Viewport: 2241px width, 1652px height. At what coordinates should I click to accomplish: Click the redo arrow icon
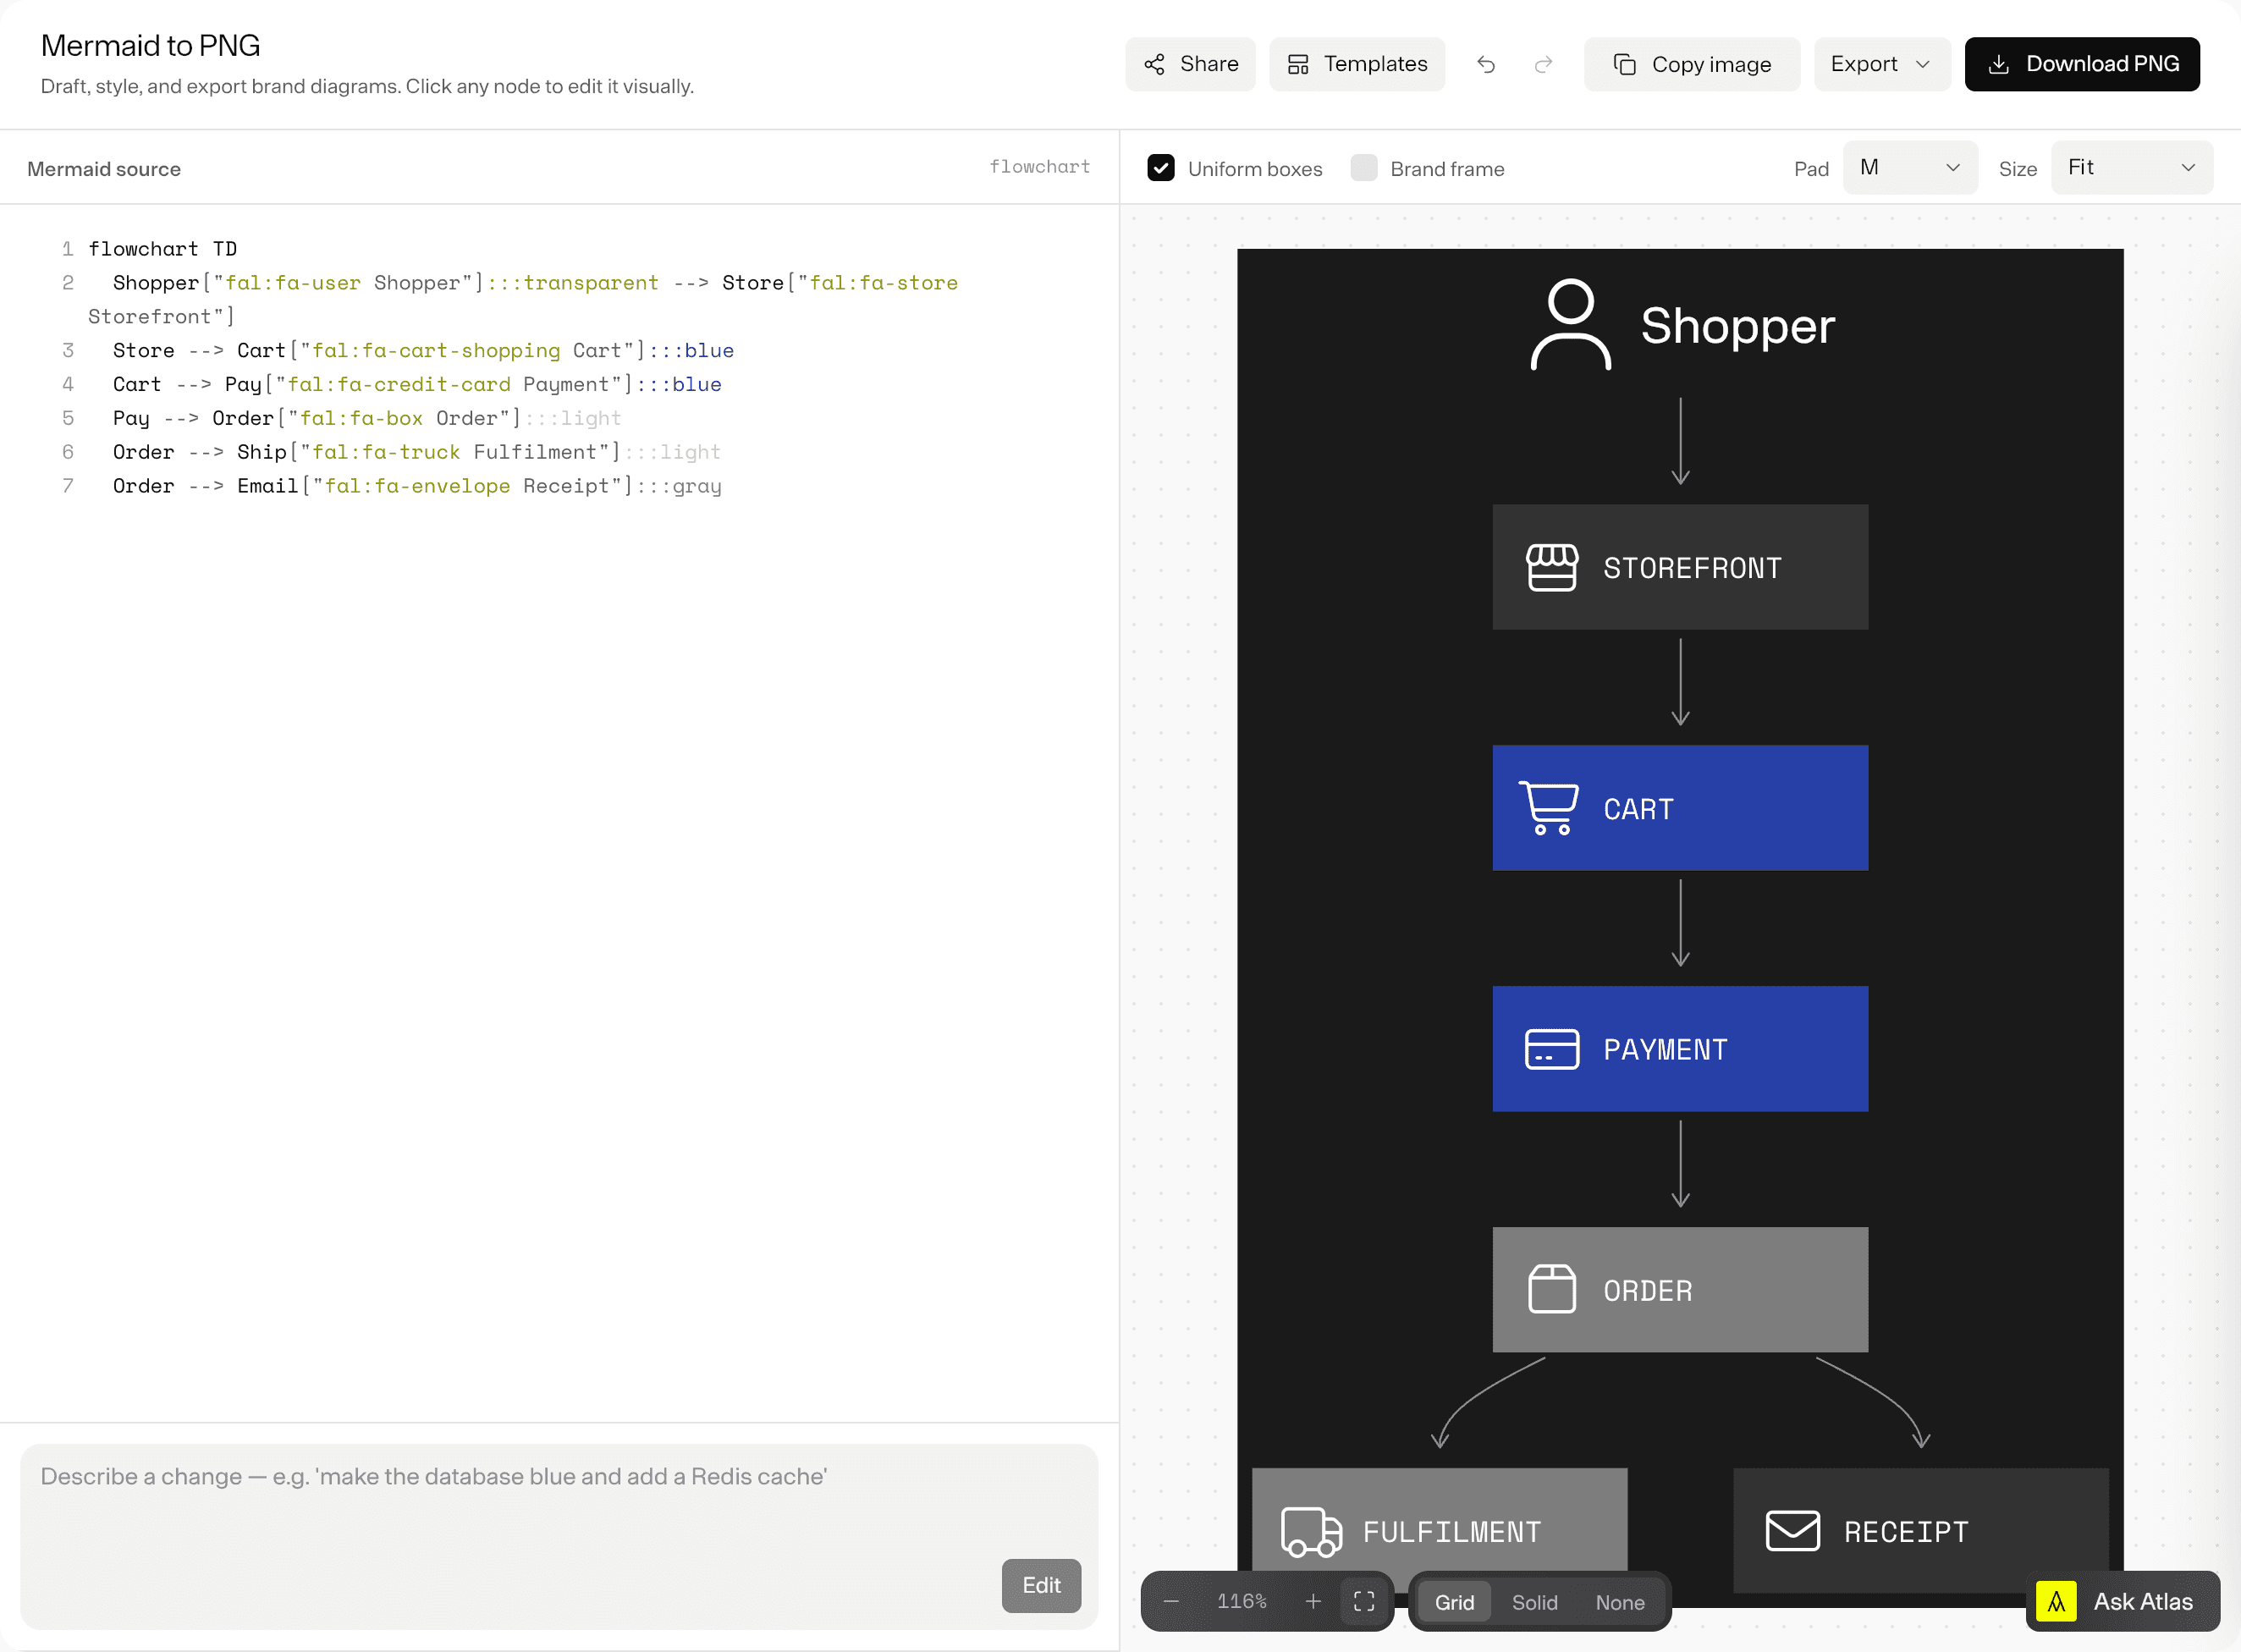pyautogui.click(x=1543, y=64)
